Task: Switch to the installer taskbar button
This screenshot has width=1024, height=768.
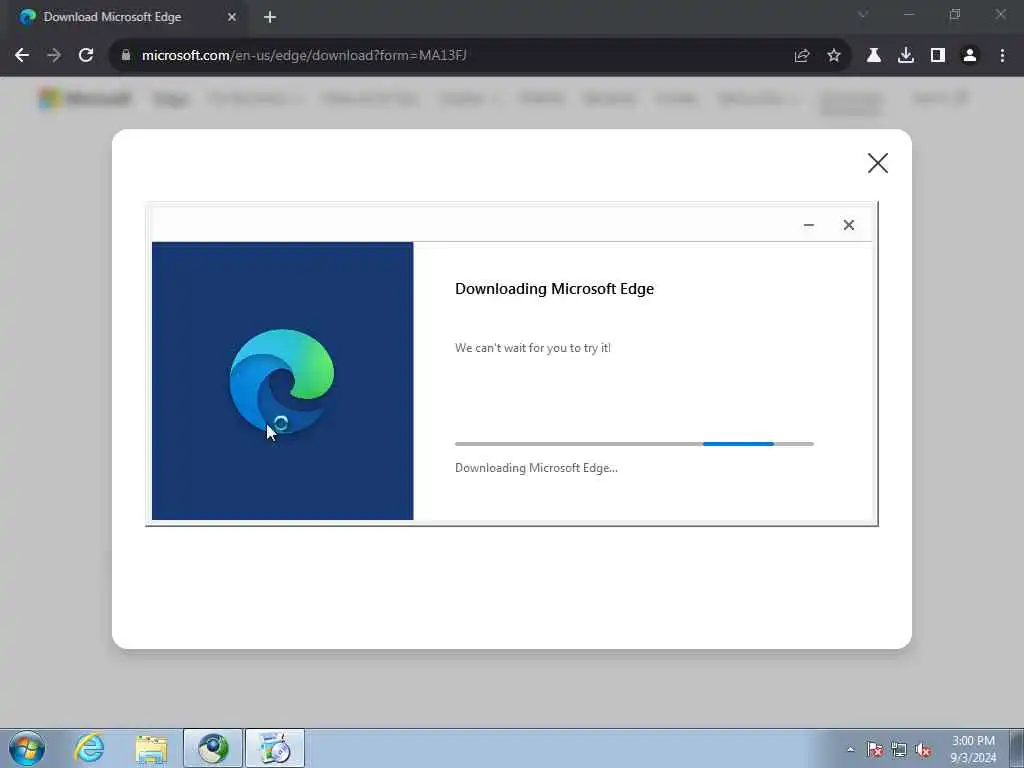Action: pyautogui.click(x=275, y=748)
